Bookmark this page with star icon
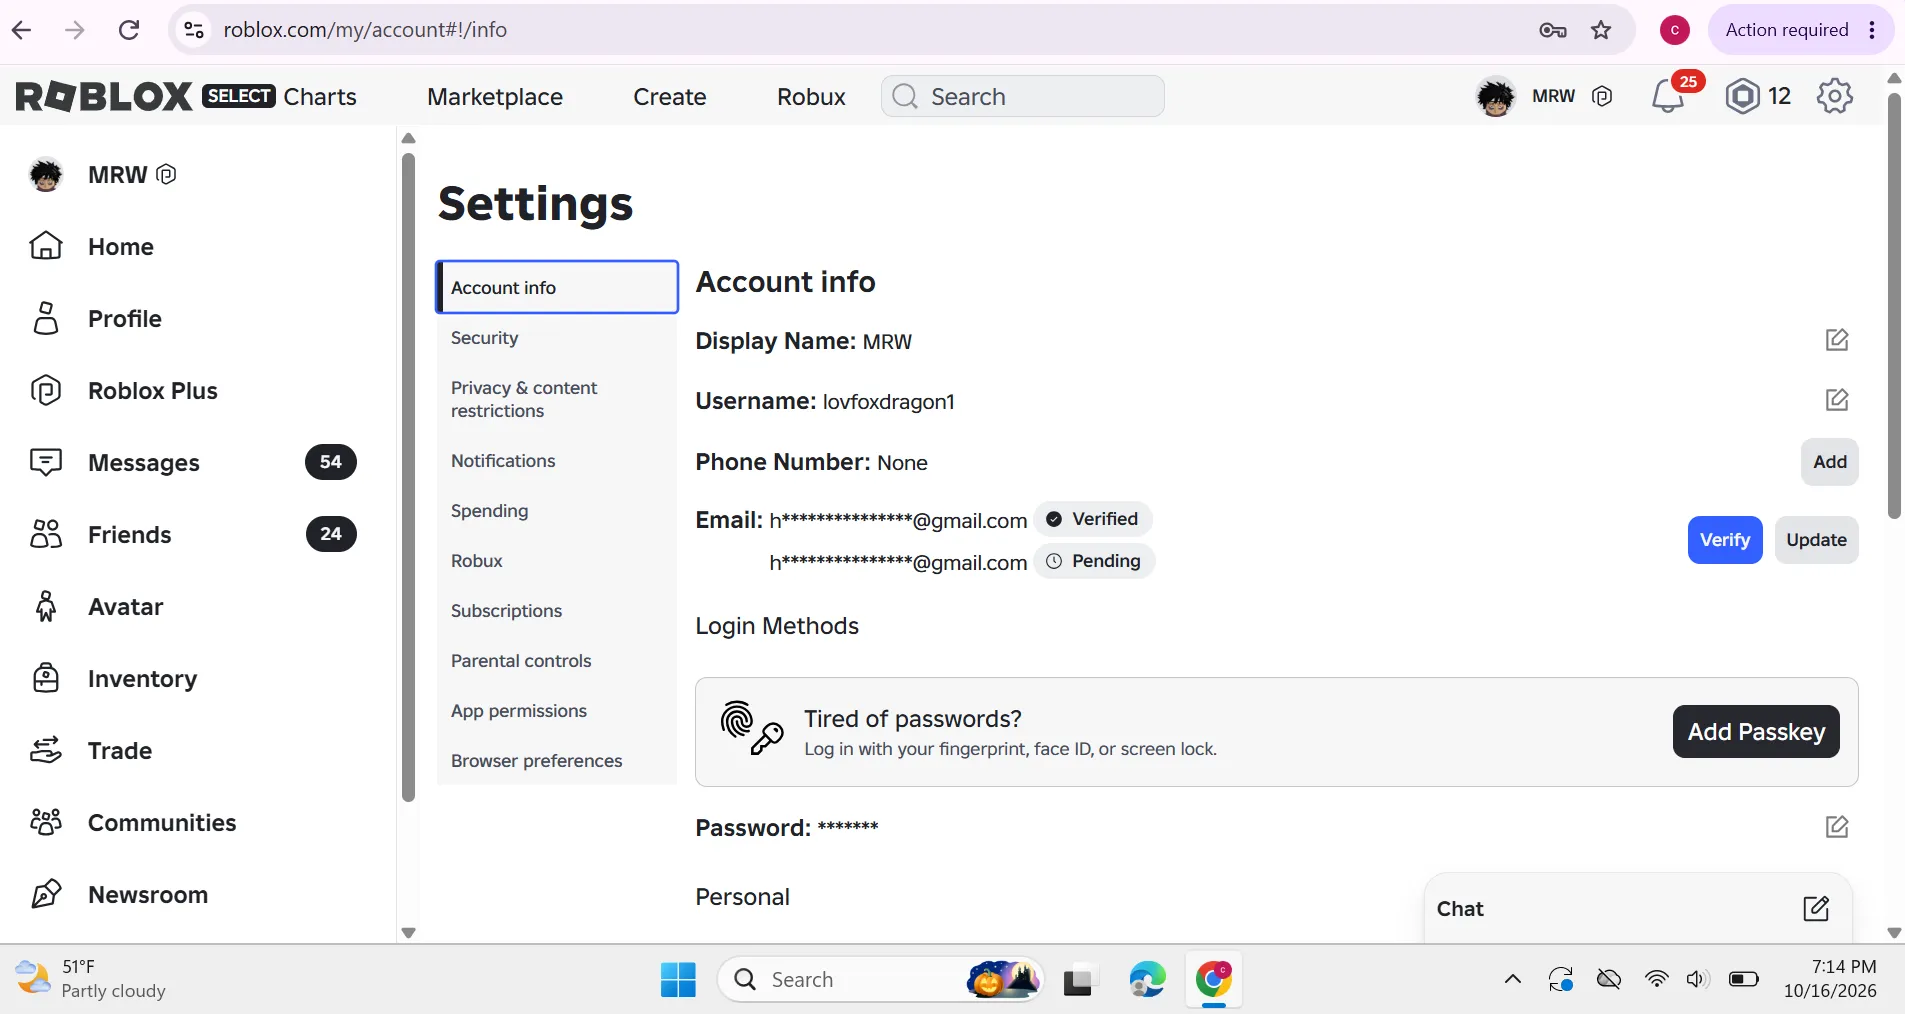The image size is (1905, 1014). pyautogui.click(x=1601, y=30)
